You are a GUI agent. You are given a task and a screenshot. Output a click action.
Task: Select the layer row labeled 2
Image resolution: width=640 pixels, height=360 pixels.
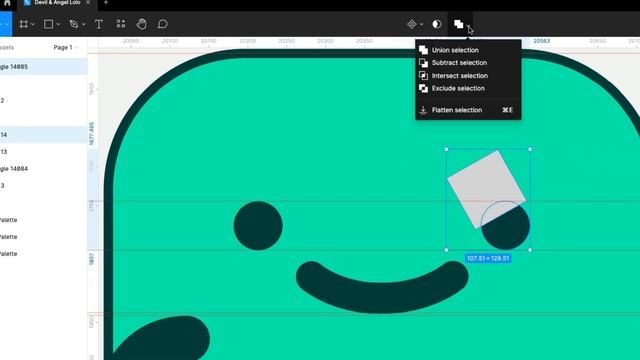tap(43, 100)
